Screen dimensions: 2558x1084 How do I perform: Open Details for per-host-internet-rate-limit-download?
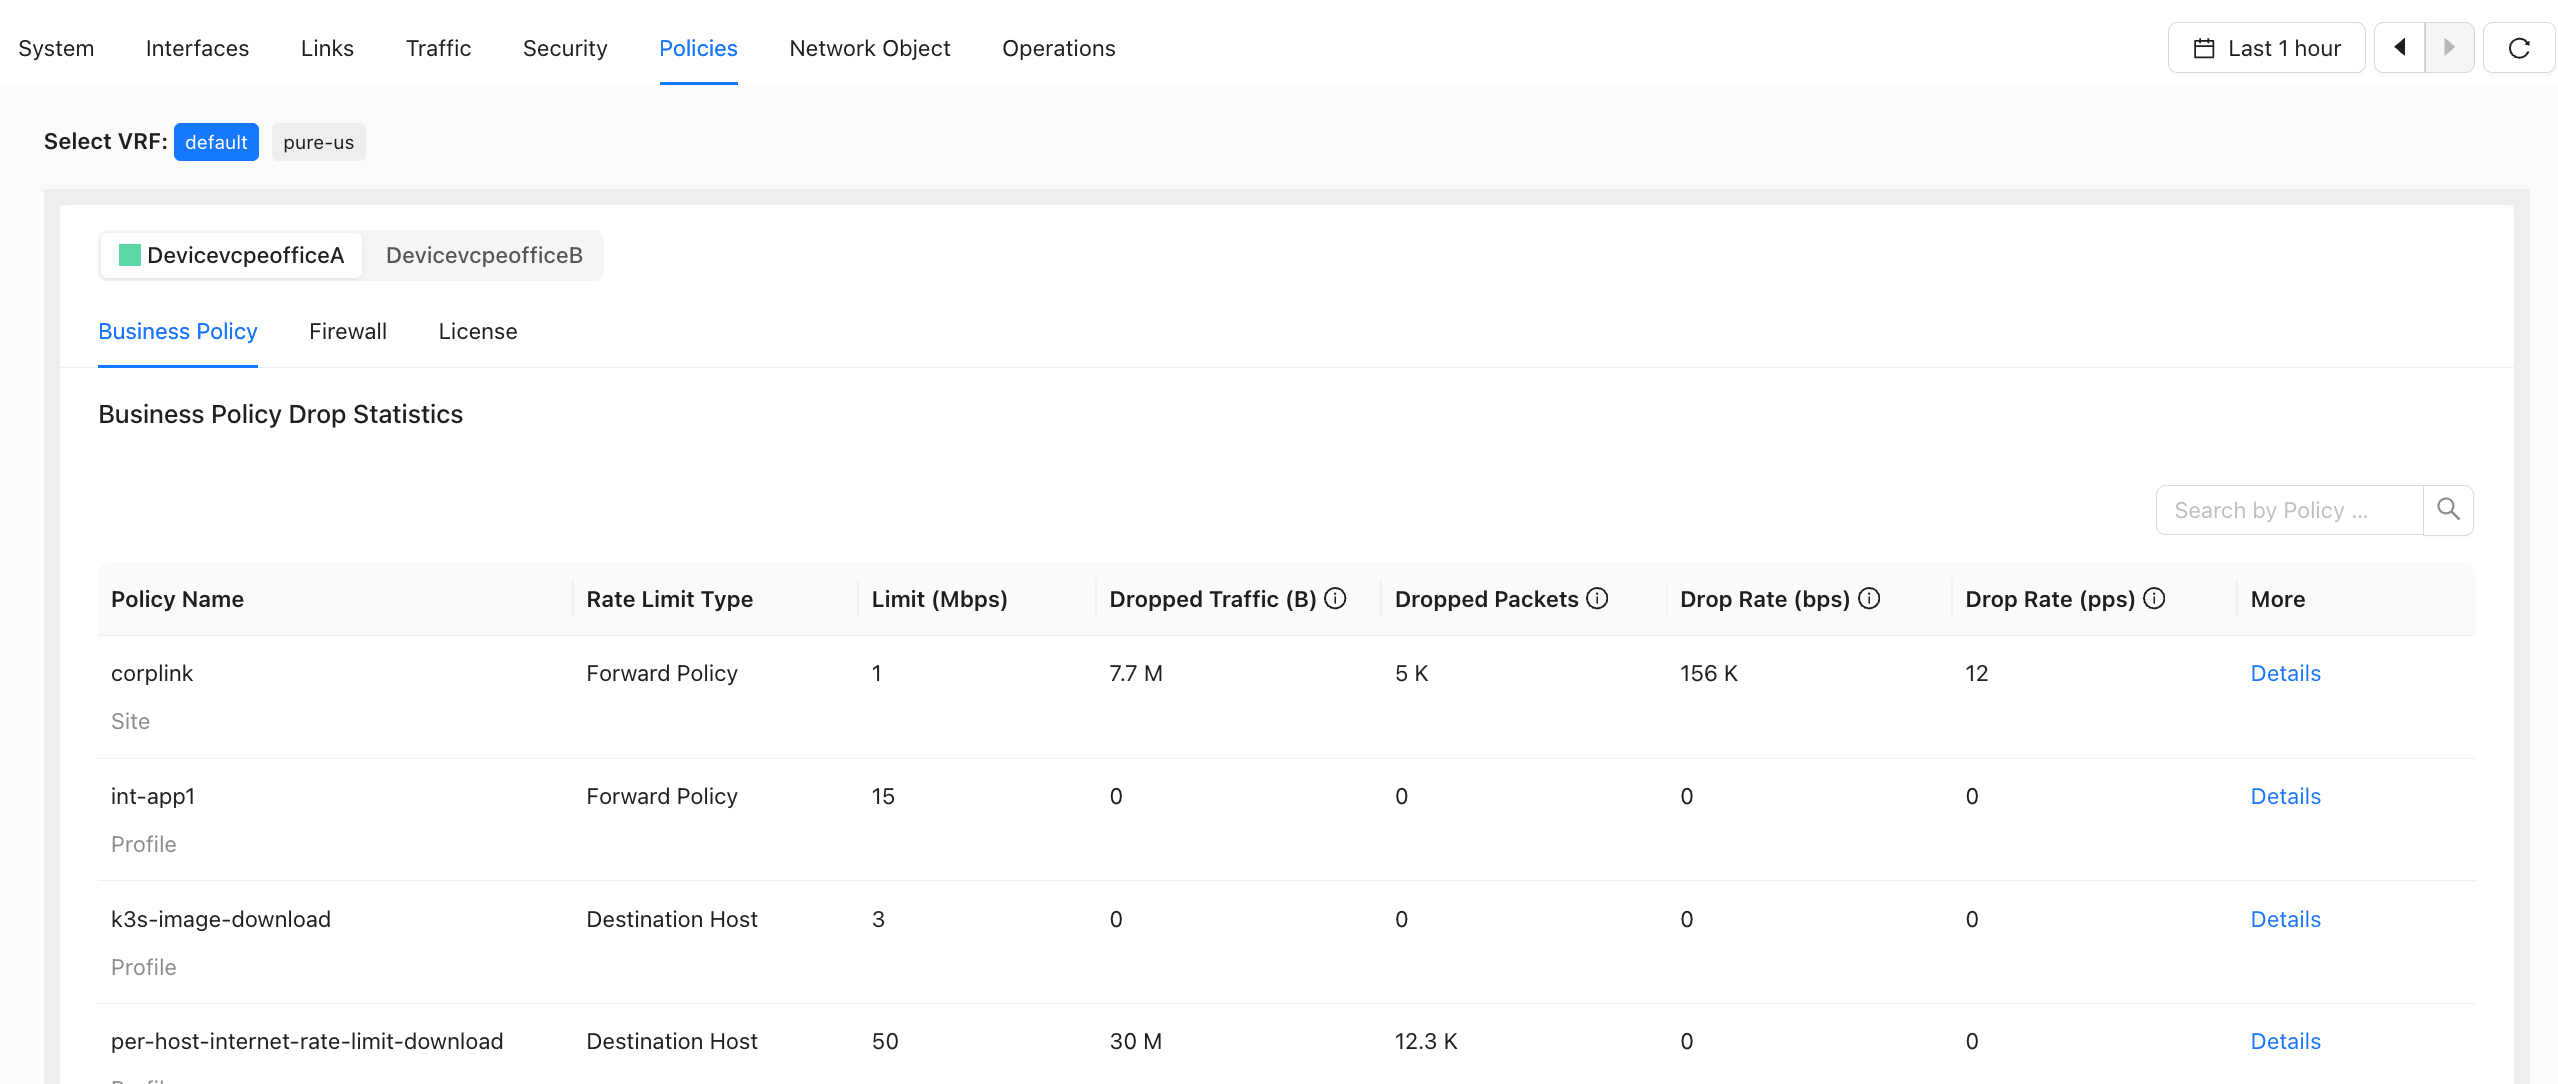tap(2285, 1041)
